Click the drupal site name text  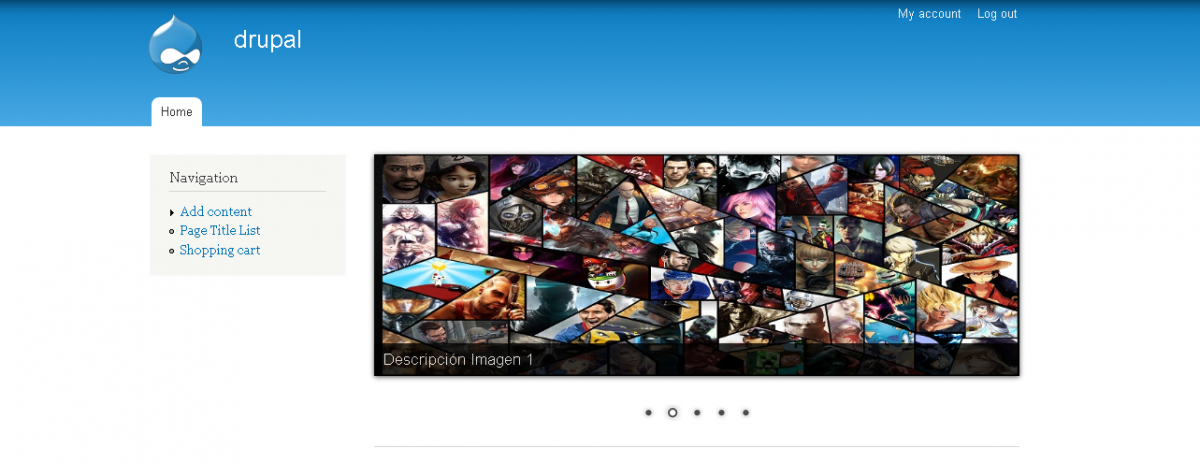coord(267,40)
